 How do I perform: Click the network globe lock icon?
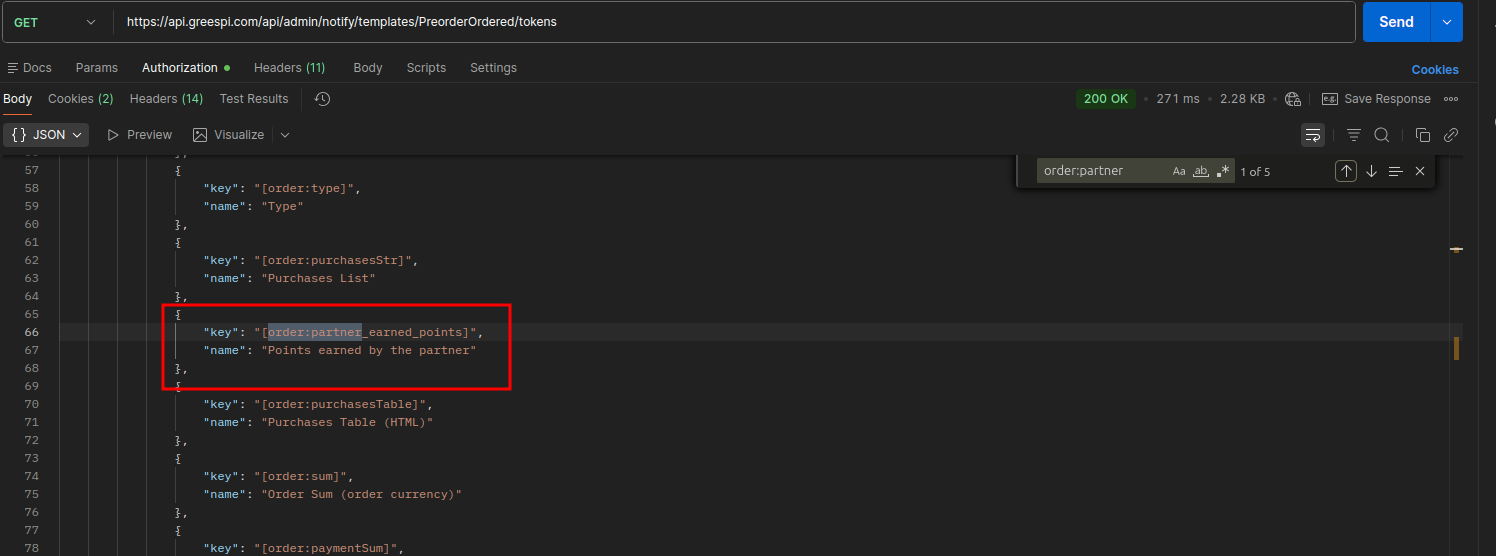[1293, 99]
